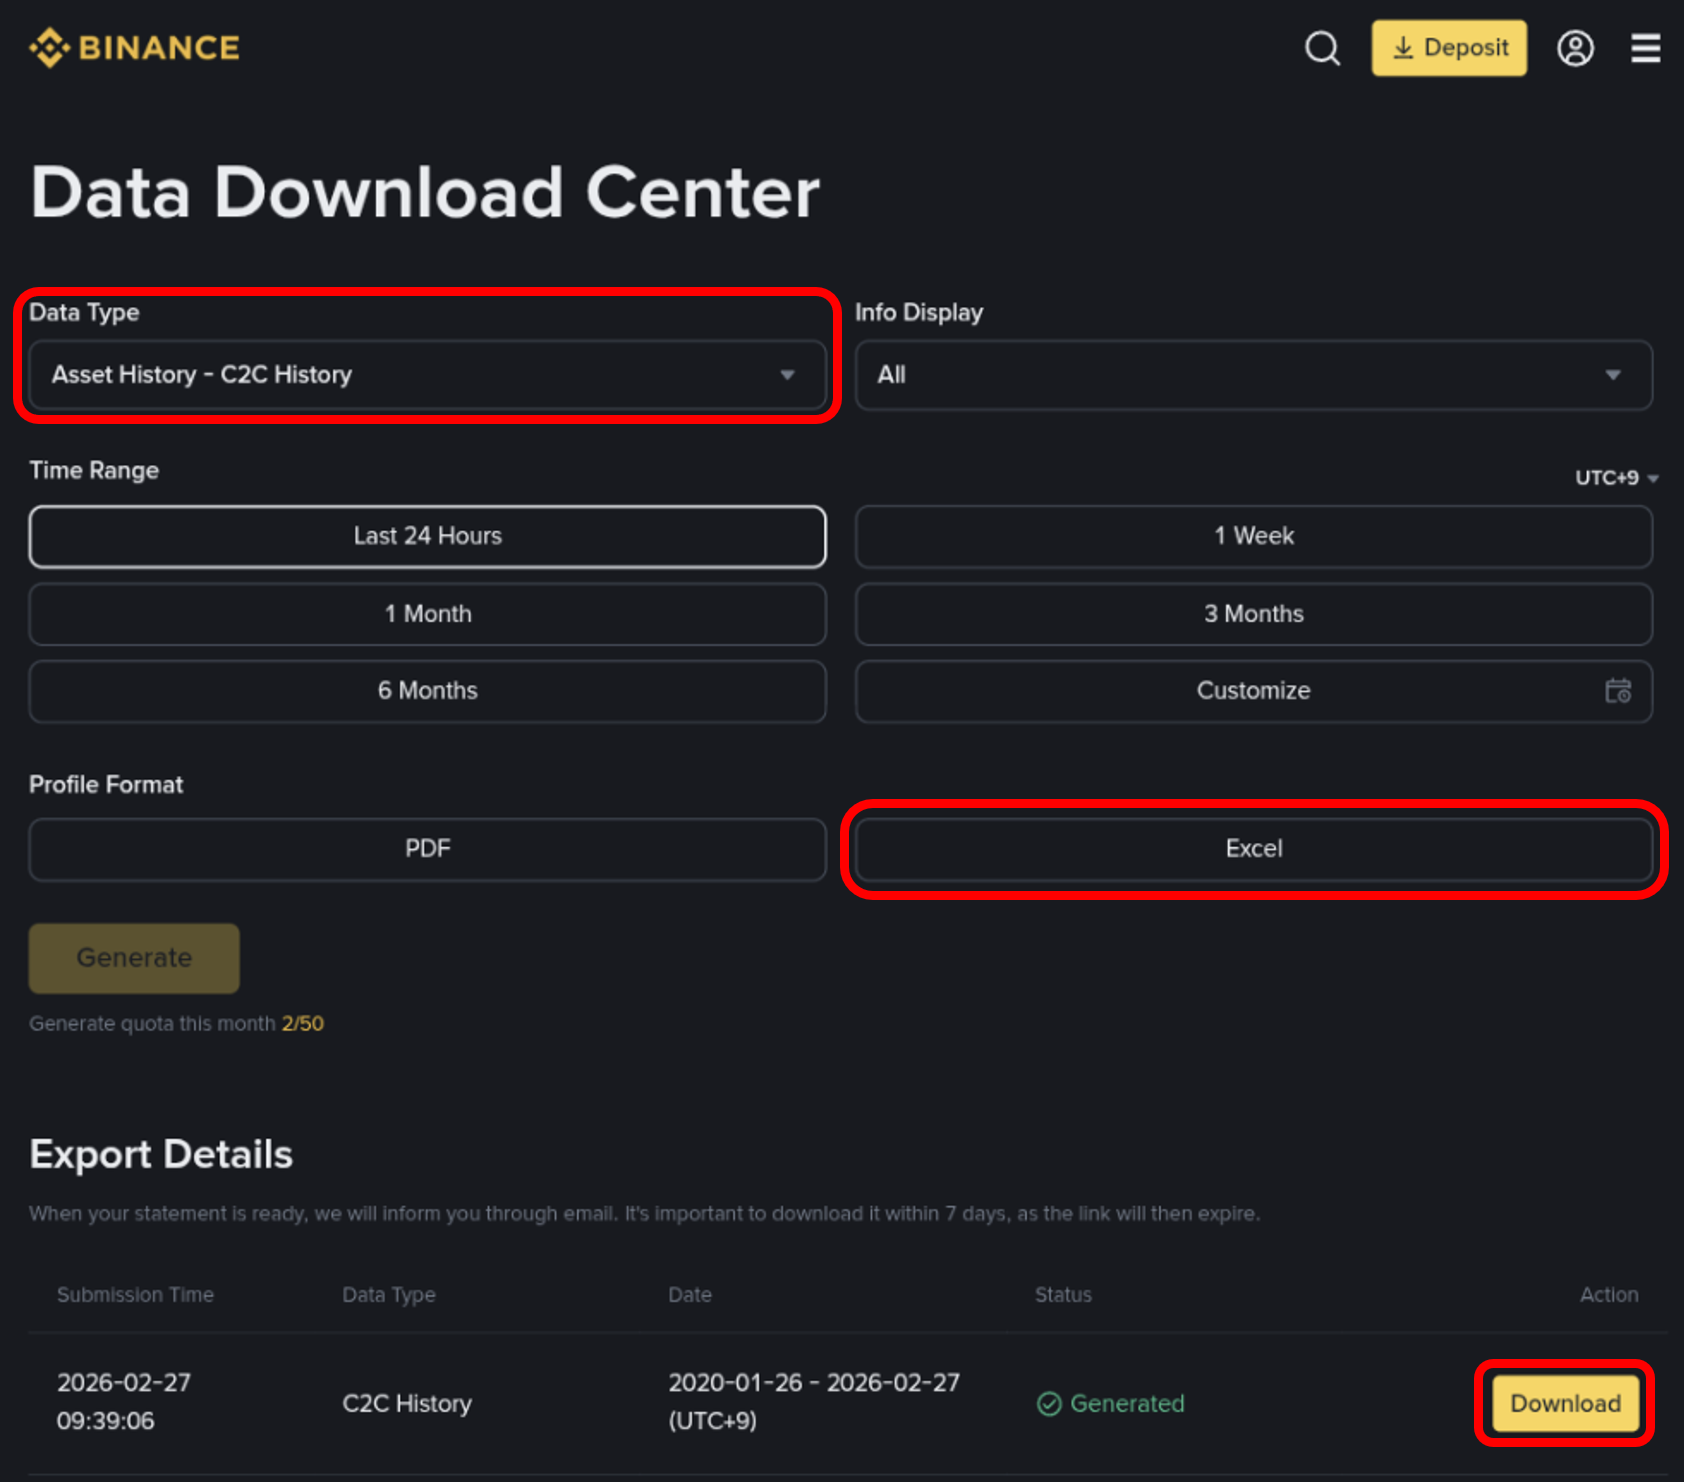Click the Data Download Center heading

425,192
